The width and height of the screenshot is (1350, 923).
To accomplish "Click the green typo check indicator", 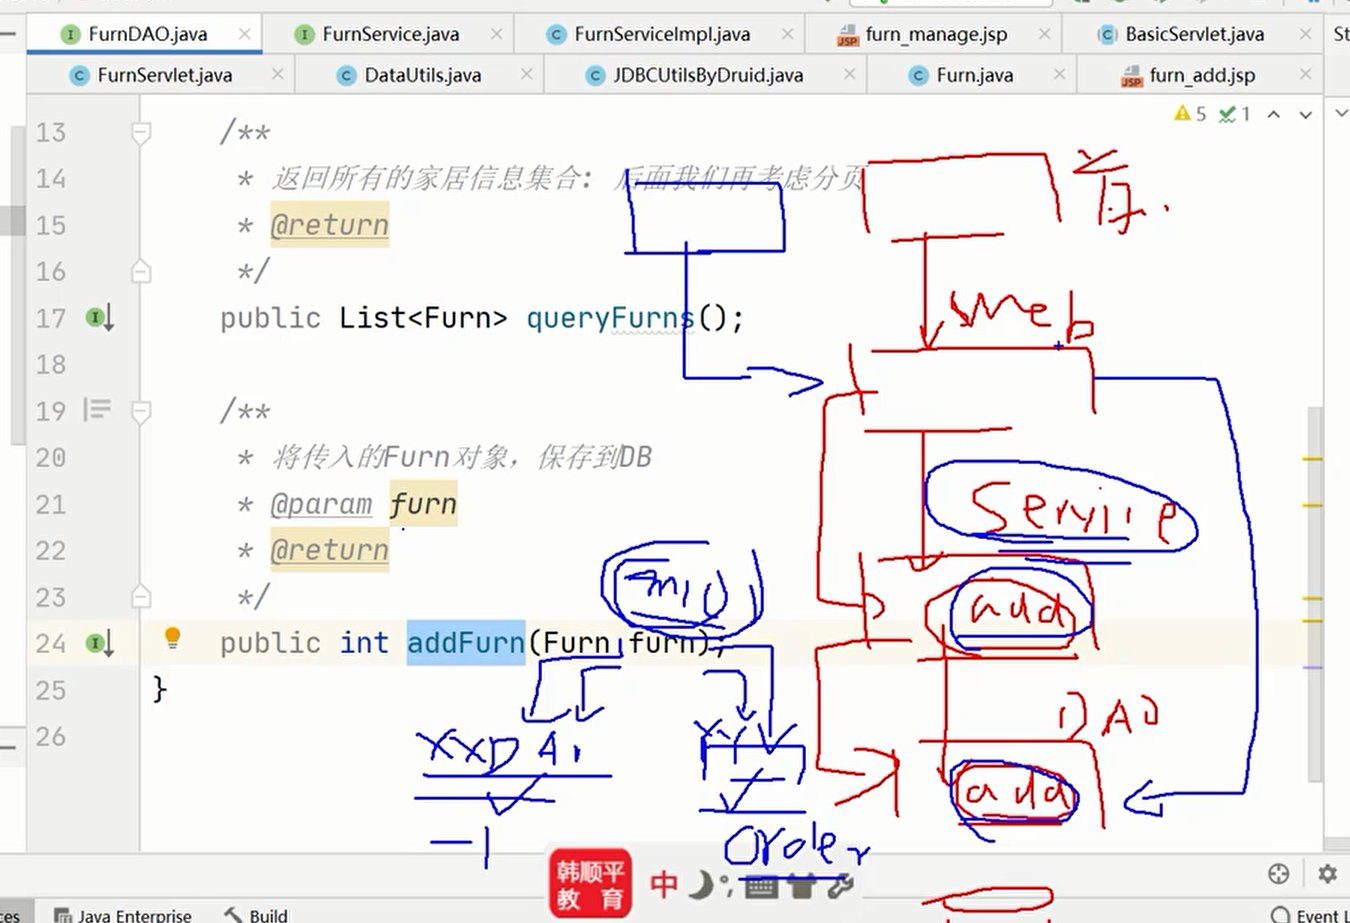I will (1235, 114).
